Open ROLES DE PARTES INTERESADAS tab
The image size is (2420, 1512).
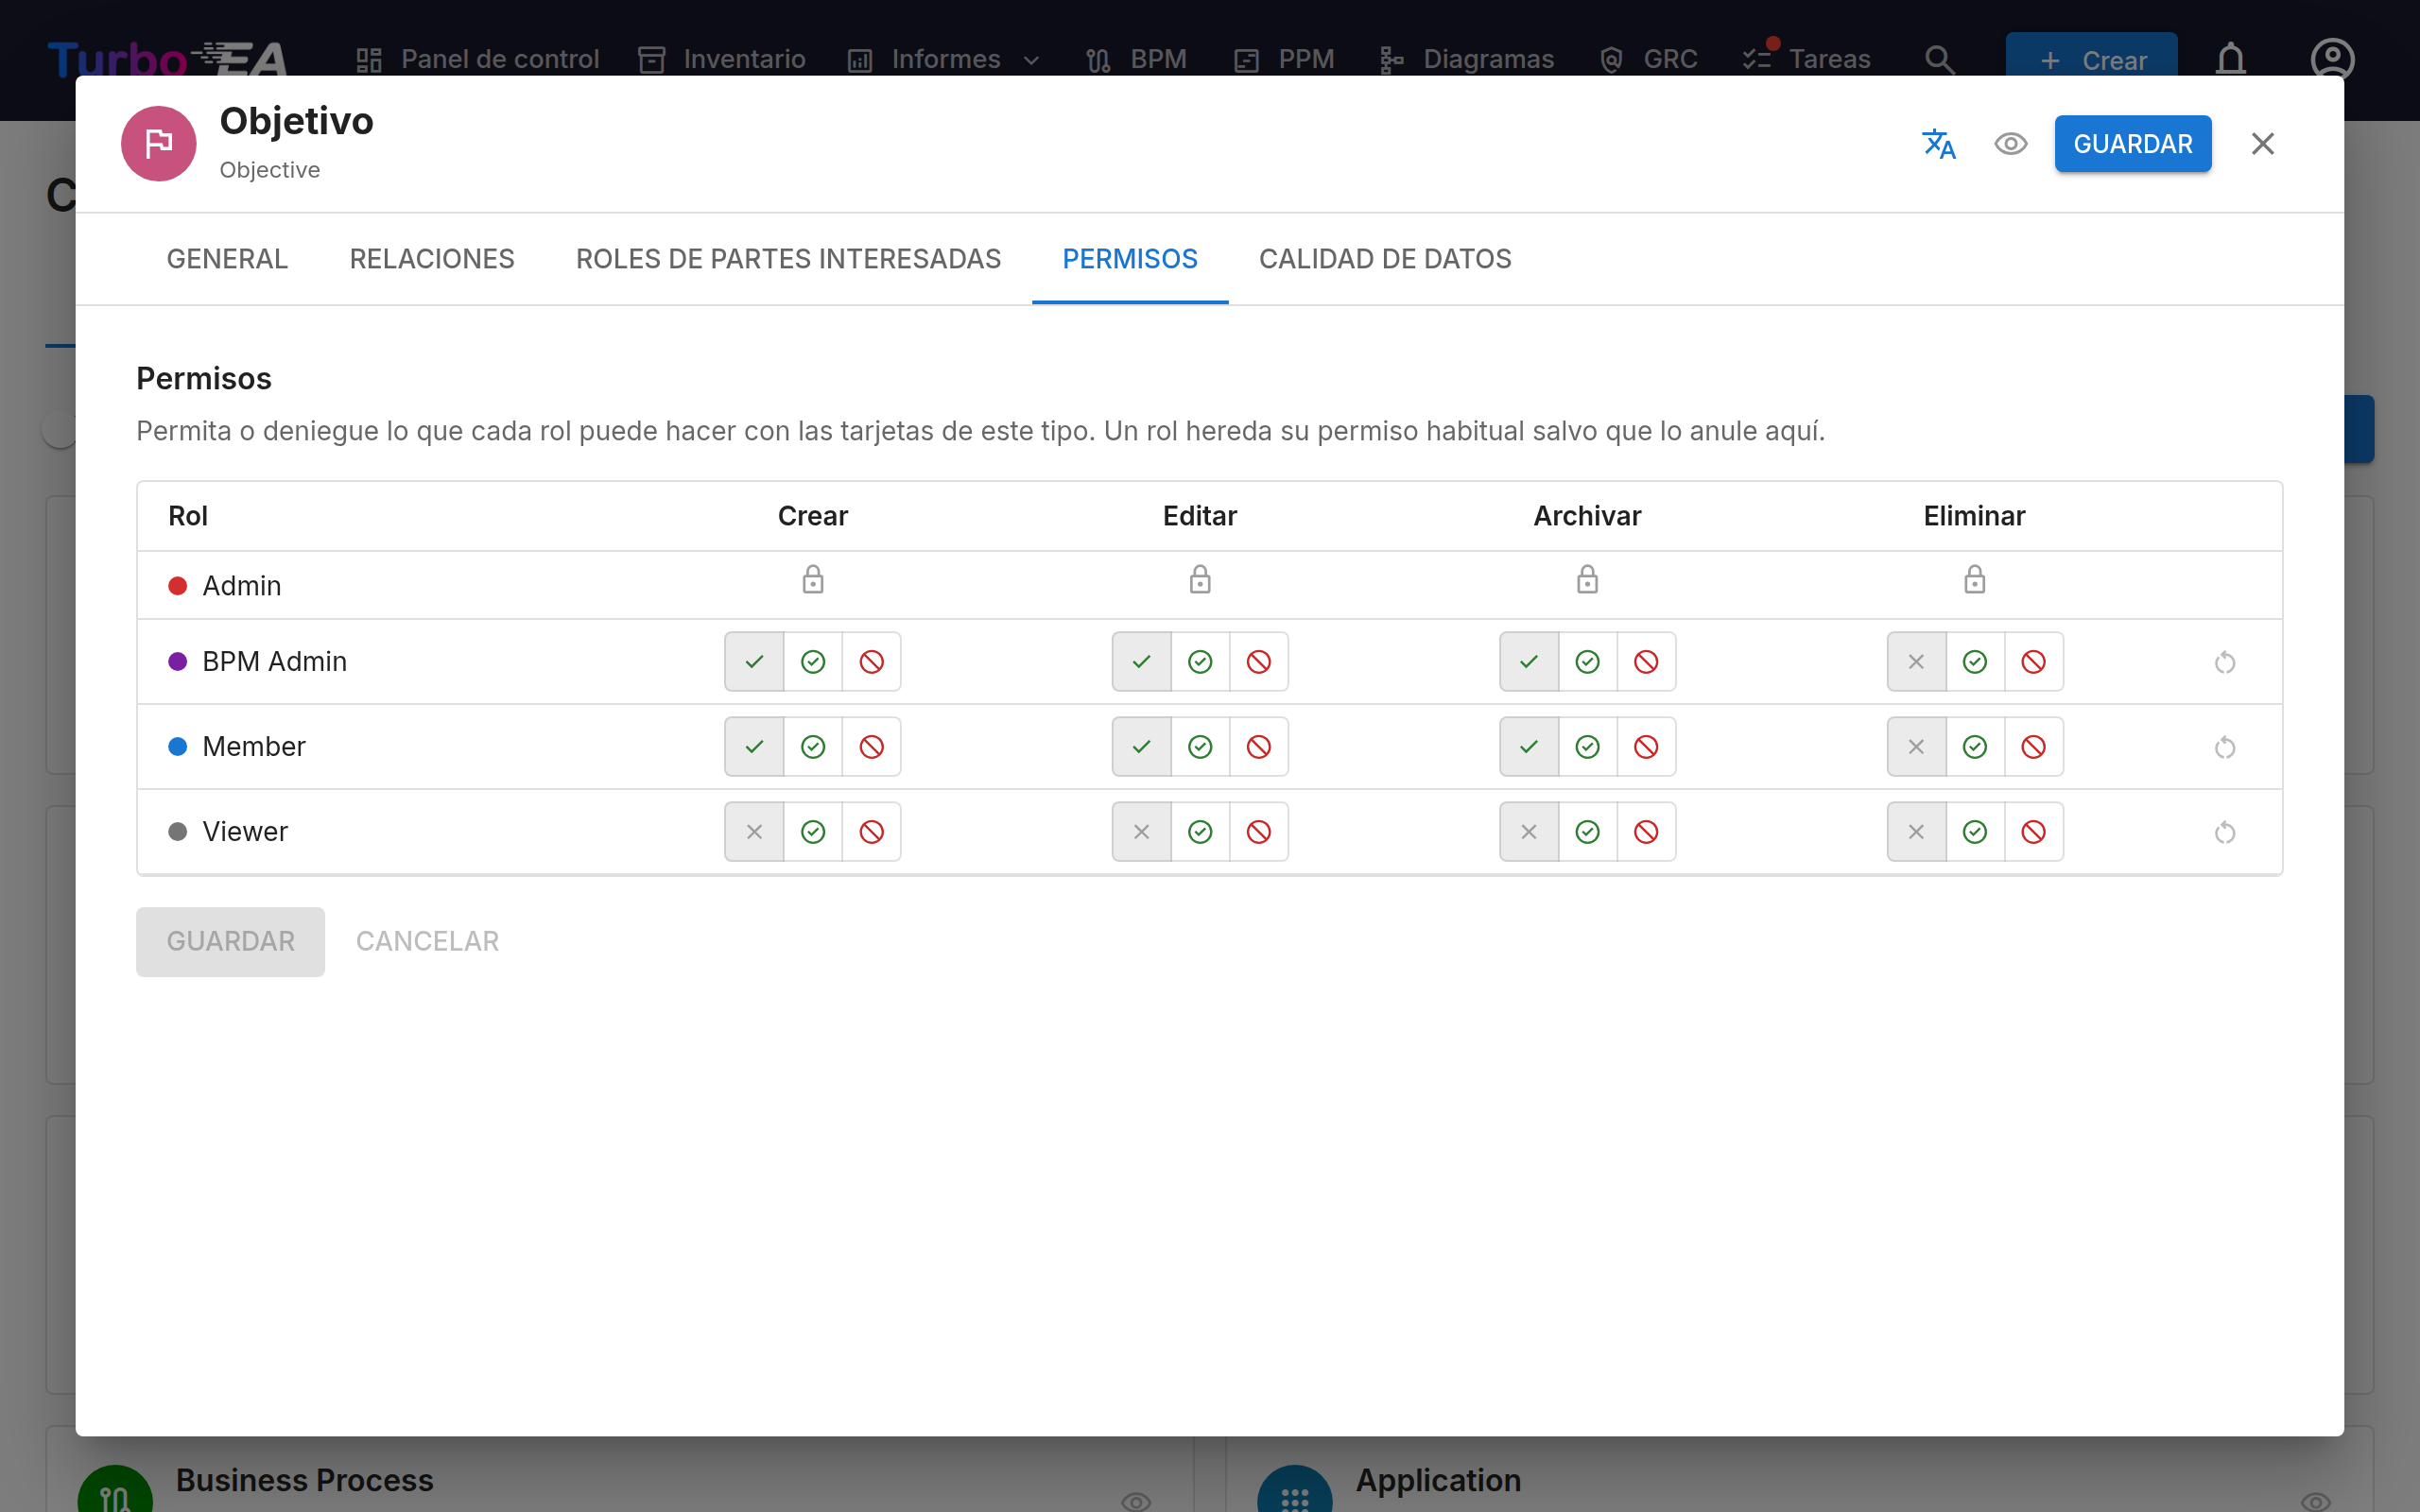(788, 259)
